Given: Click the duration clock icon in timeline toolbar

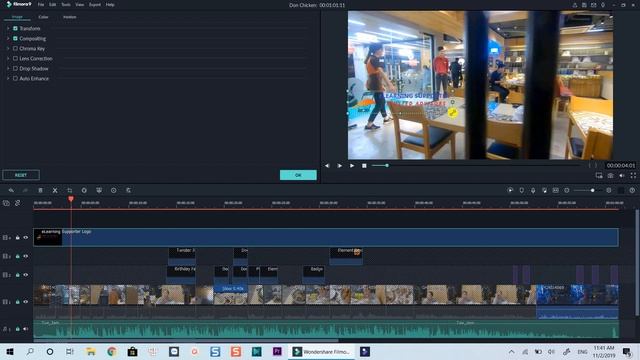Looking at the screenshot, I should click(x=113, y=190).
